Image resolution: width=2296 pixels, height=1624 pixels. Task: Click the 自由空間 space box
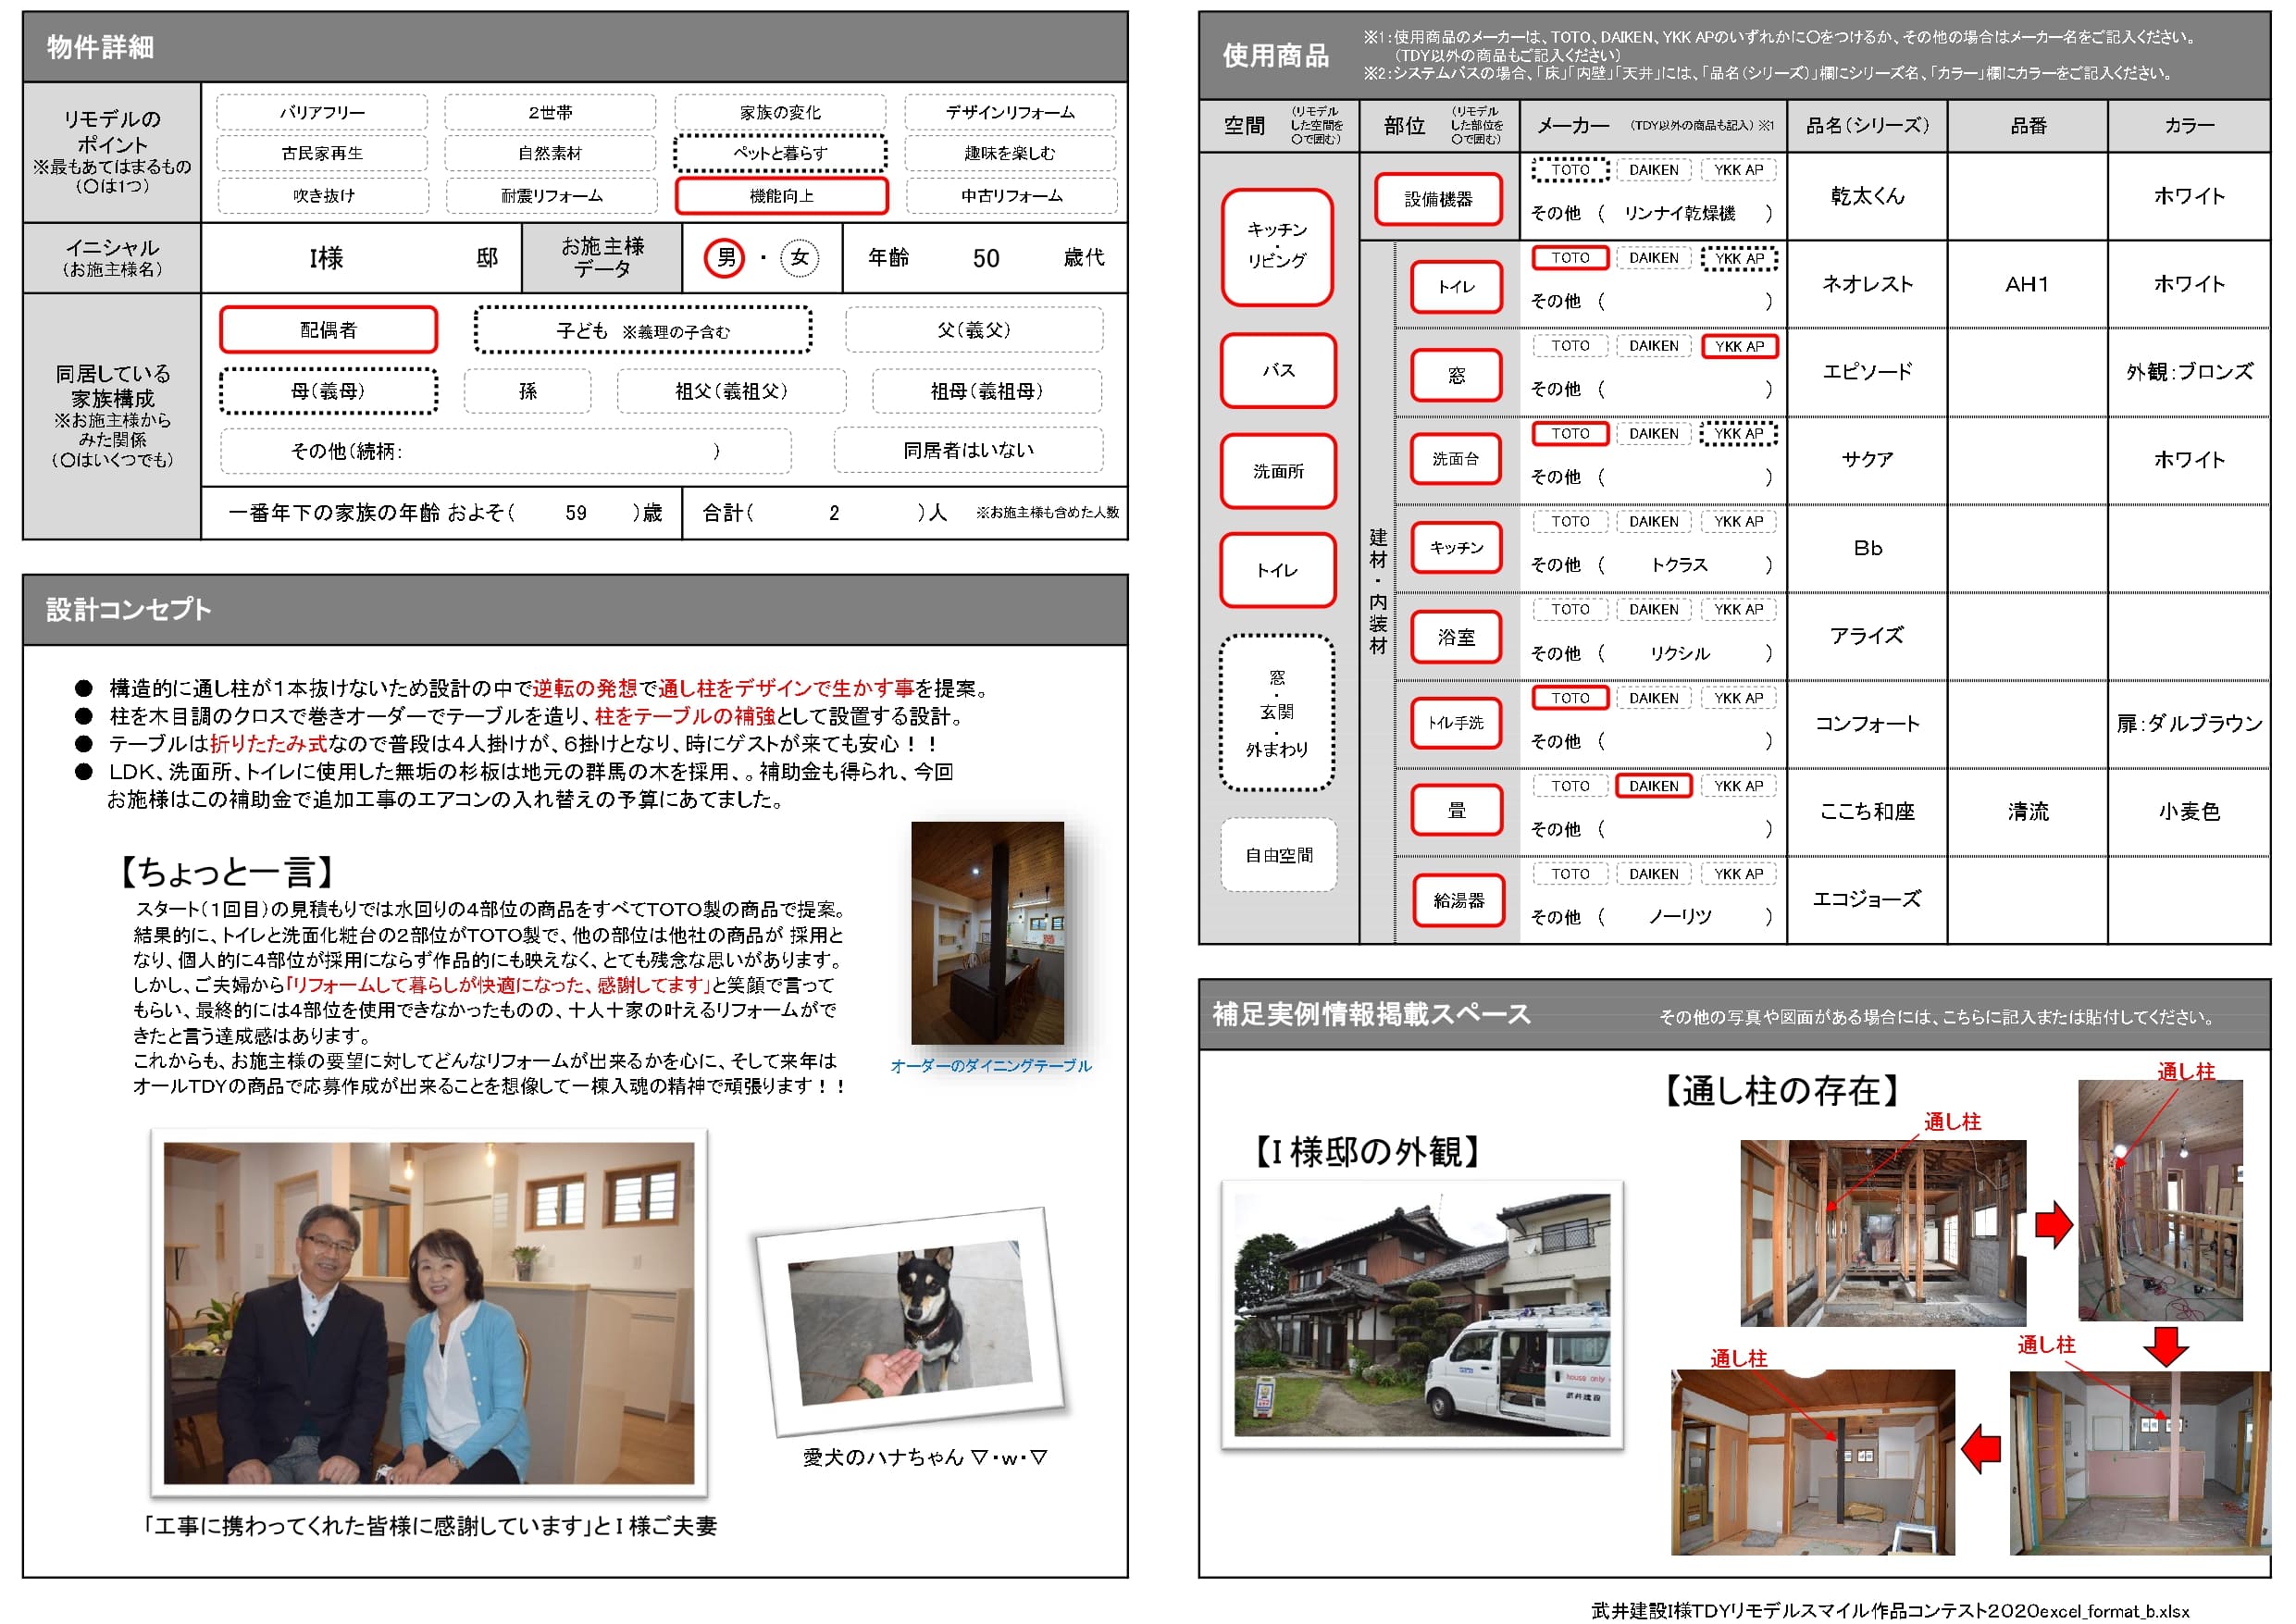click(x=1278, y=855)
